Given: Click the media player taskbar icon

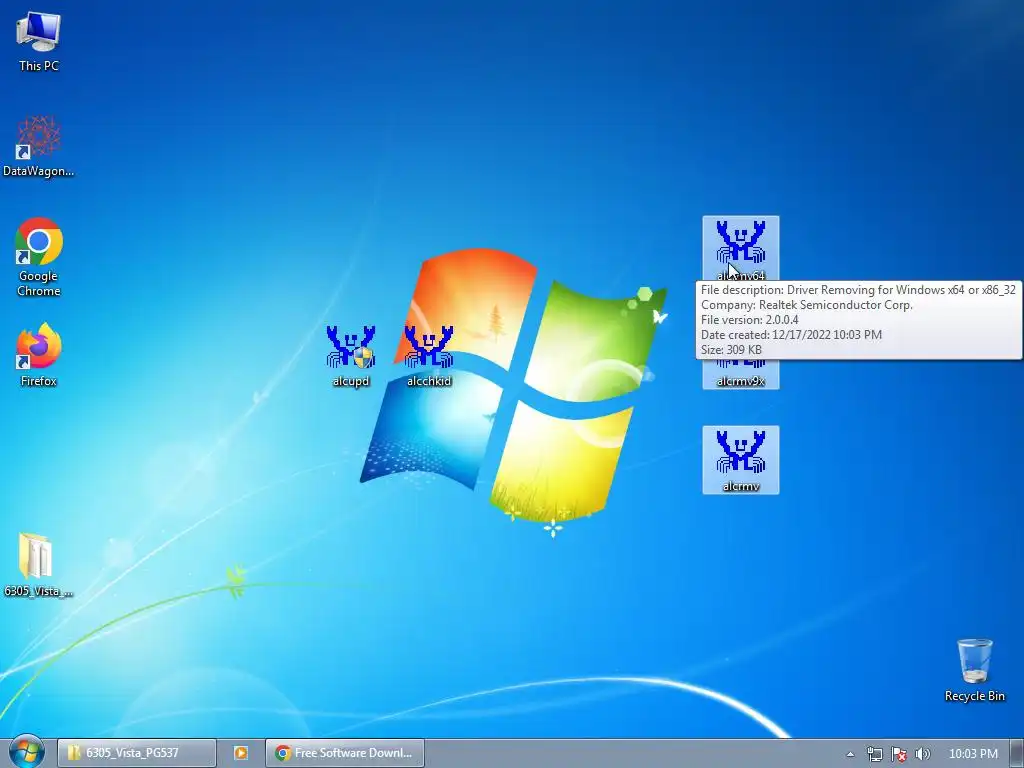Looking at the screenshot, I should [240, 753].
